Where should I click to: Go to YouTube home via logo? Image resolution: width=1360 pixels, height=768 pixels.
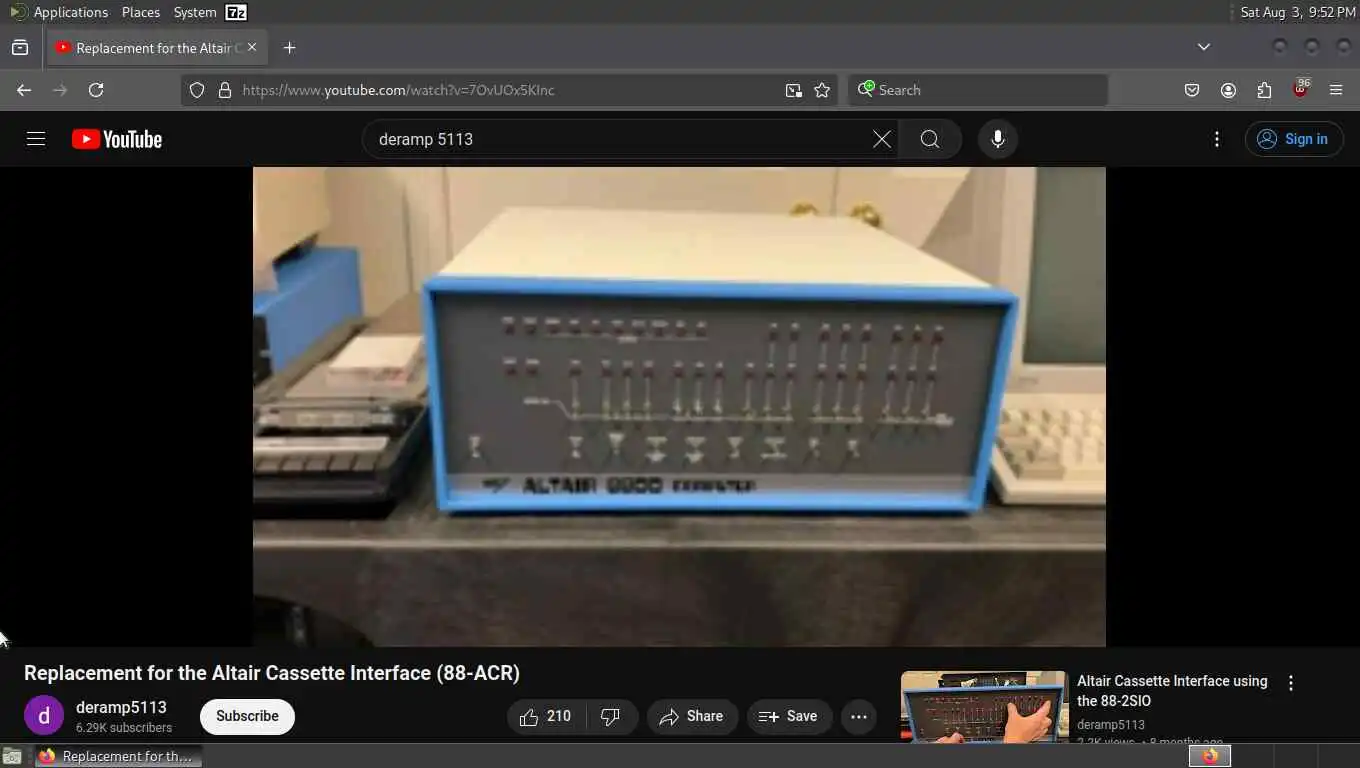pos(117,139)
